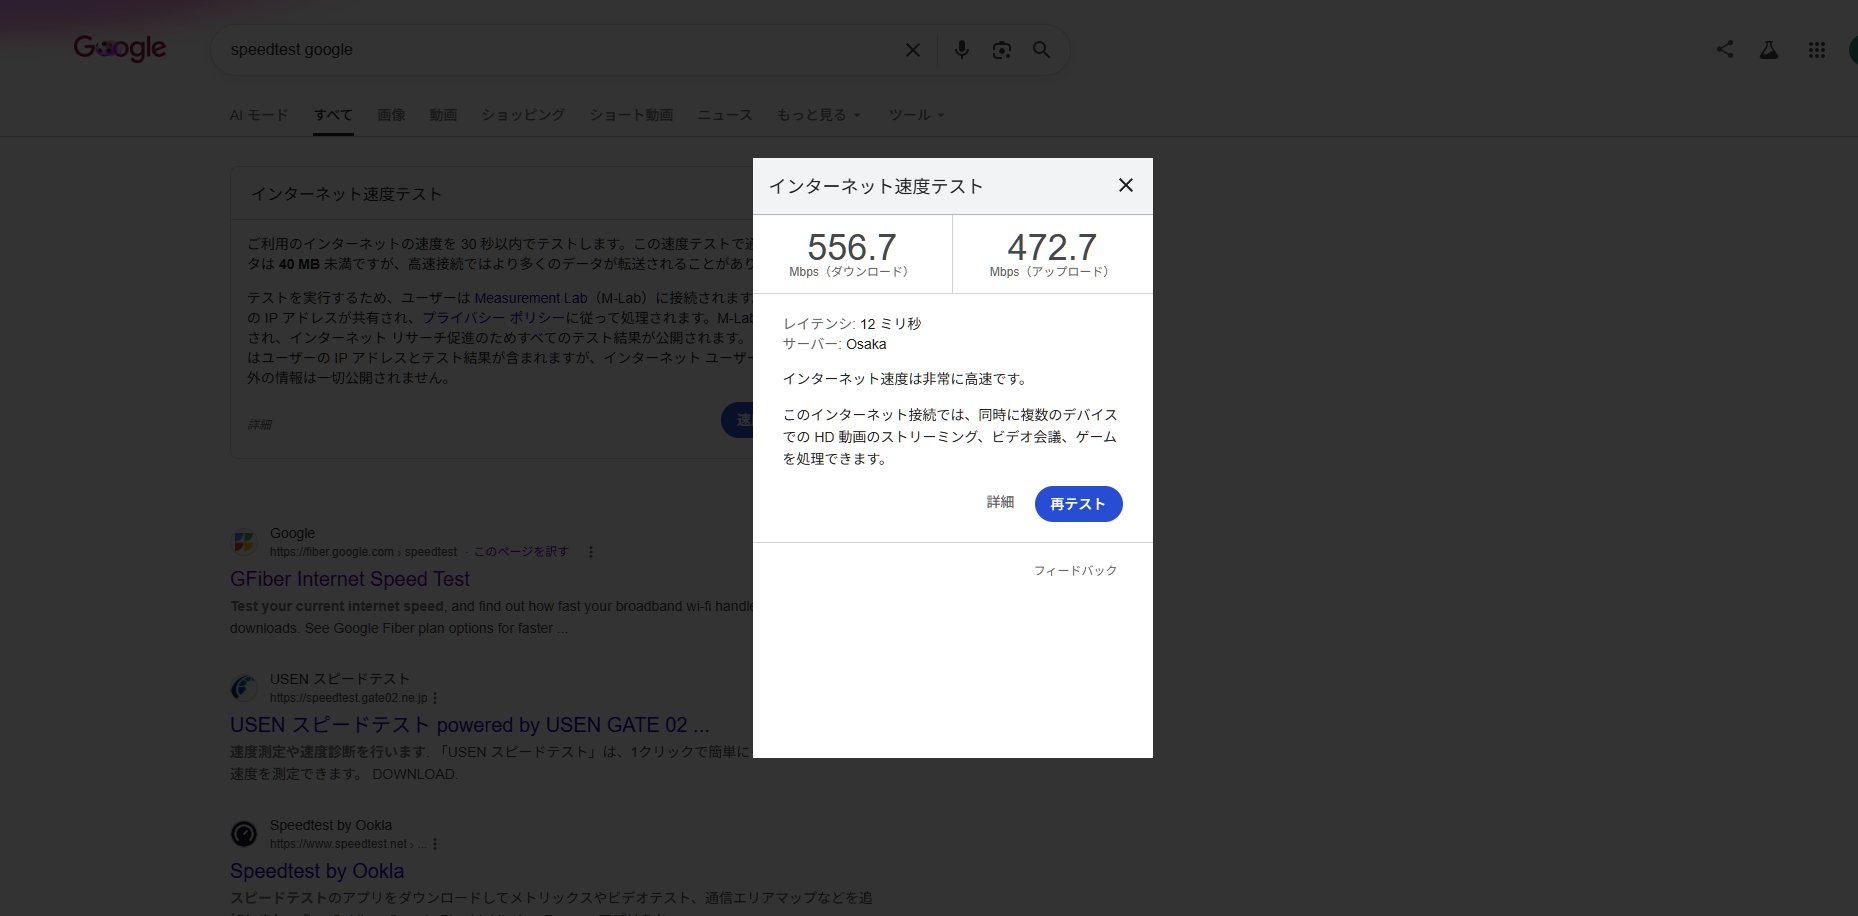Click the share icon in header

(1725, 49)
